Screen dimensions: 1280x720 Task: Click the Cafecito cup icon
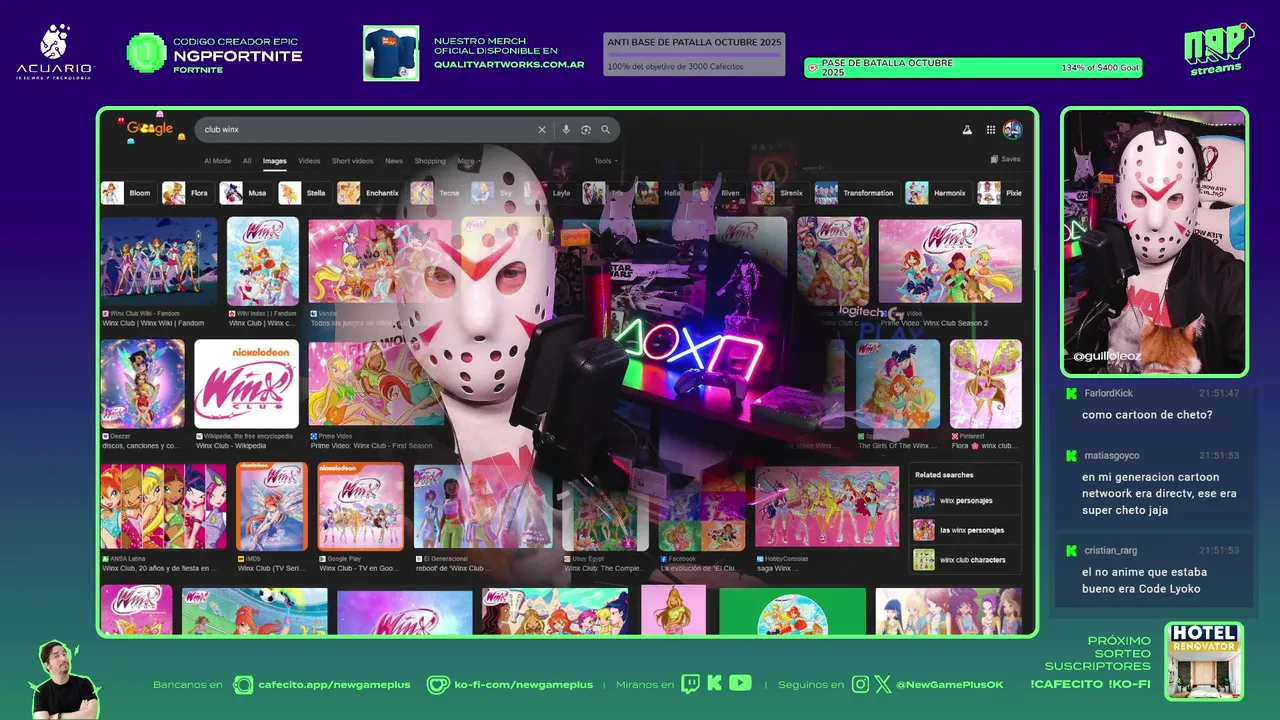coord(243,684)
